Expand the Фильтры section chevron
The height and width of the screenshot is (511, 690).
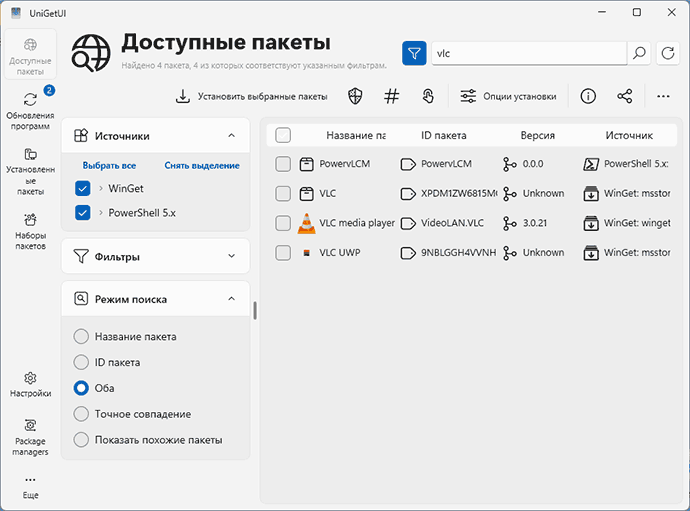(x=231, y=256)
